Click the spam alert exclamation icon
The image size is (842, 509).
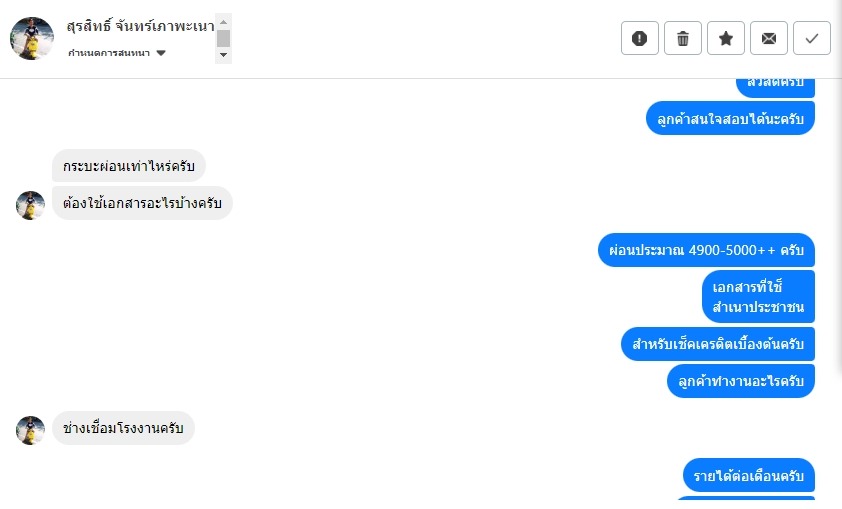[640, 38]
